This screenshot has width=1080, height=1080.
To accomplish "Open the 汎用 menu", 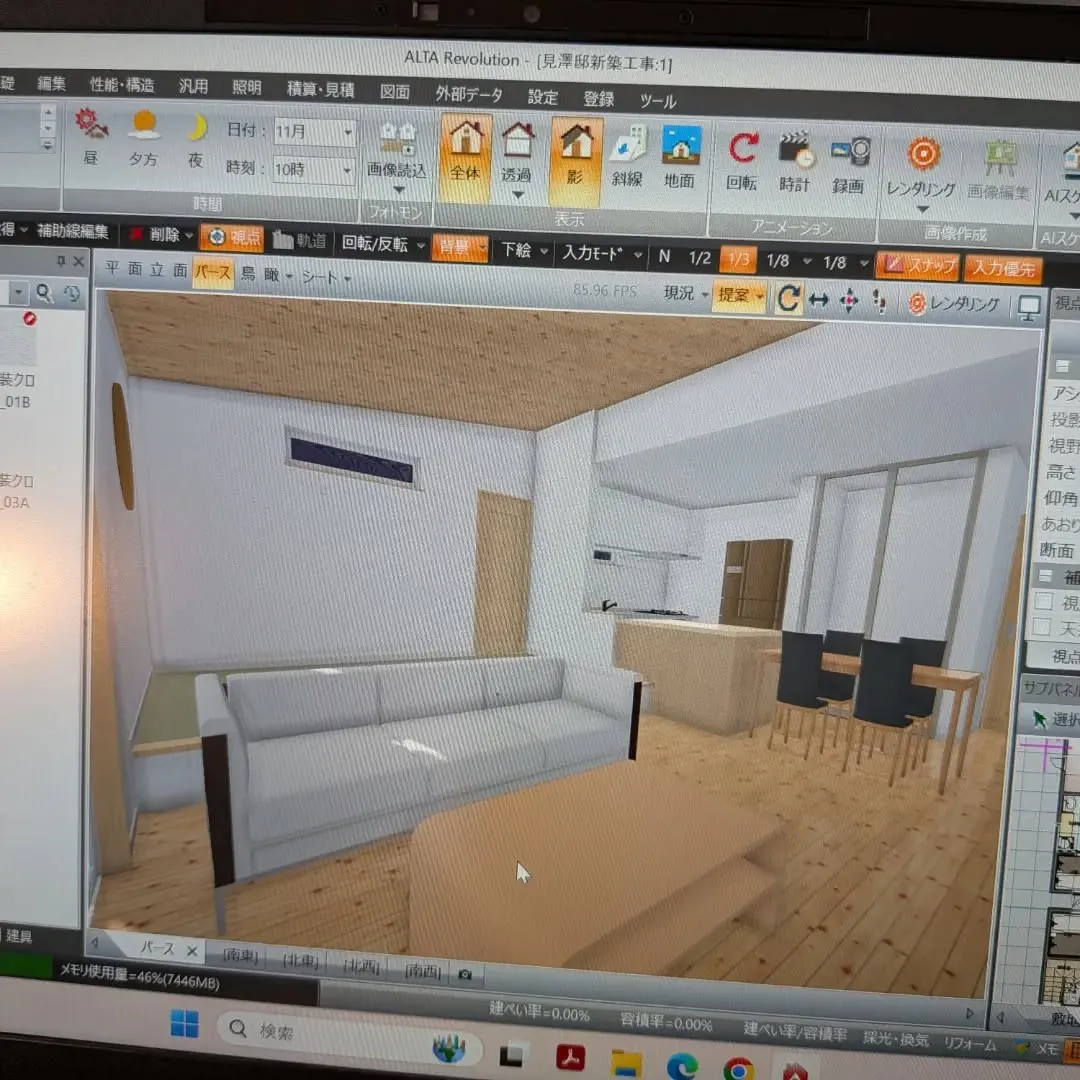I will [194, 86].
